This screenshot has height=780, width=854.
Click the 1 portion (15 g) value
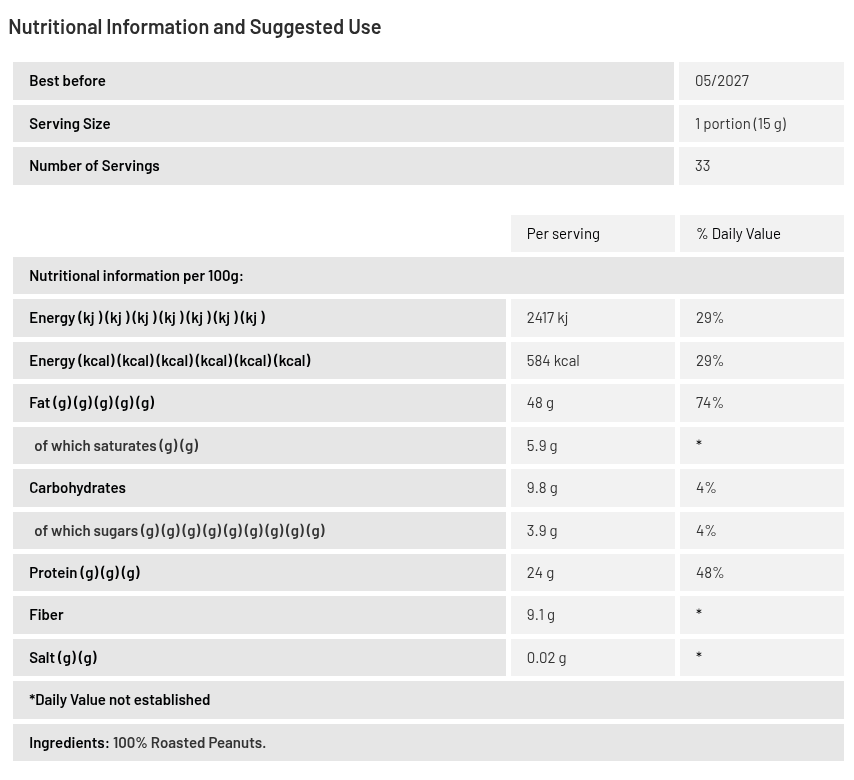point(741,124)
